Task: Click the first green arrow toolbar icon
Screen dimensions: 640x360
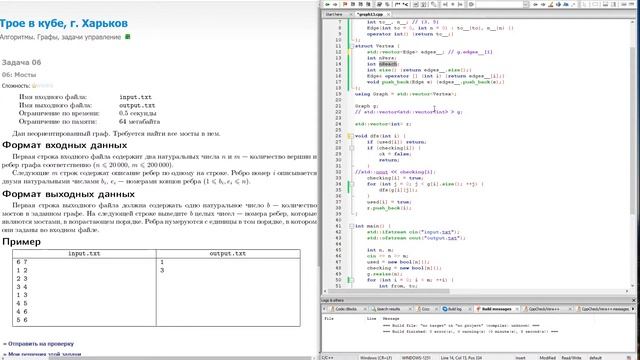Action: click(x=327, y=4)
